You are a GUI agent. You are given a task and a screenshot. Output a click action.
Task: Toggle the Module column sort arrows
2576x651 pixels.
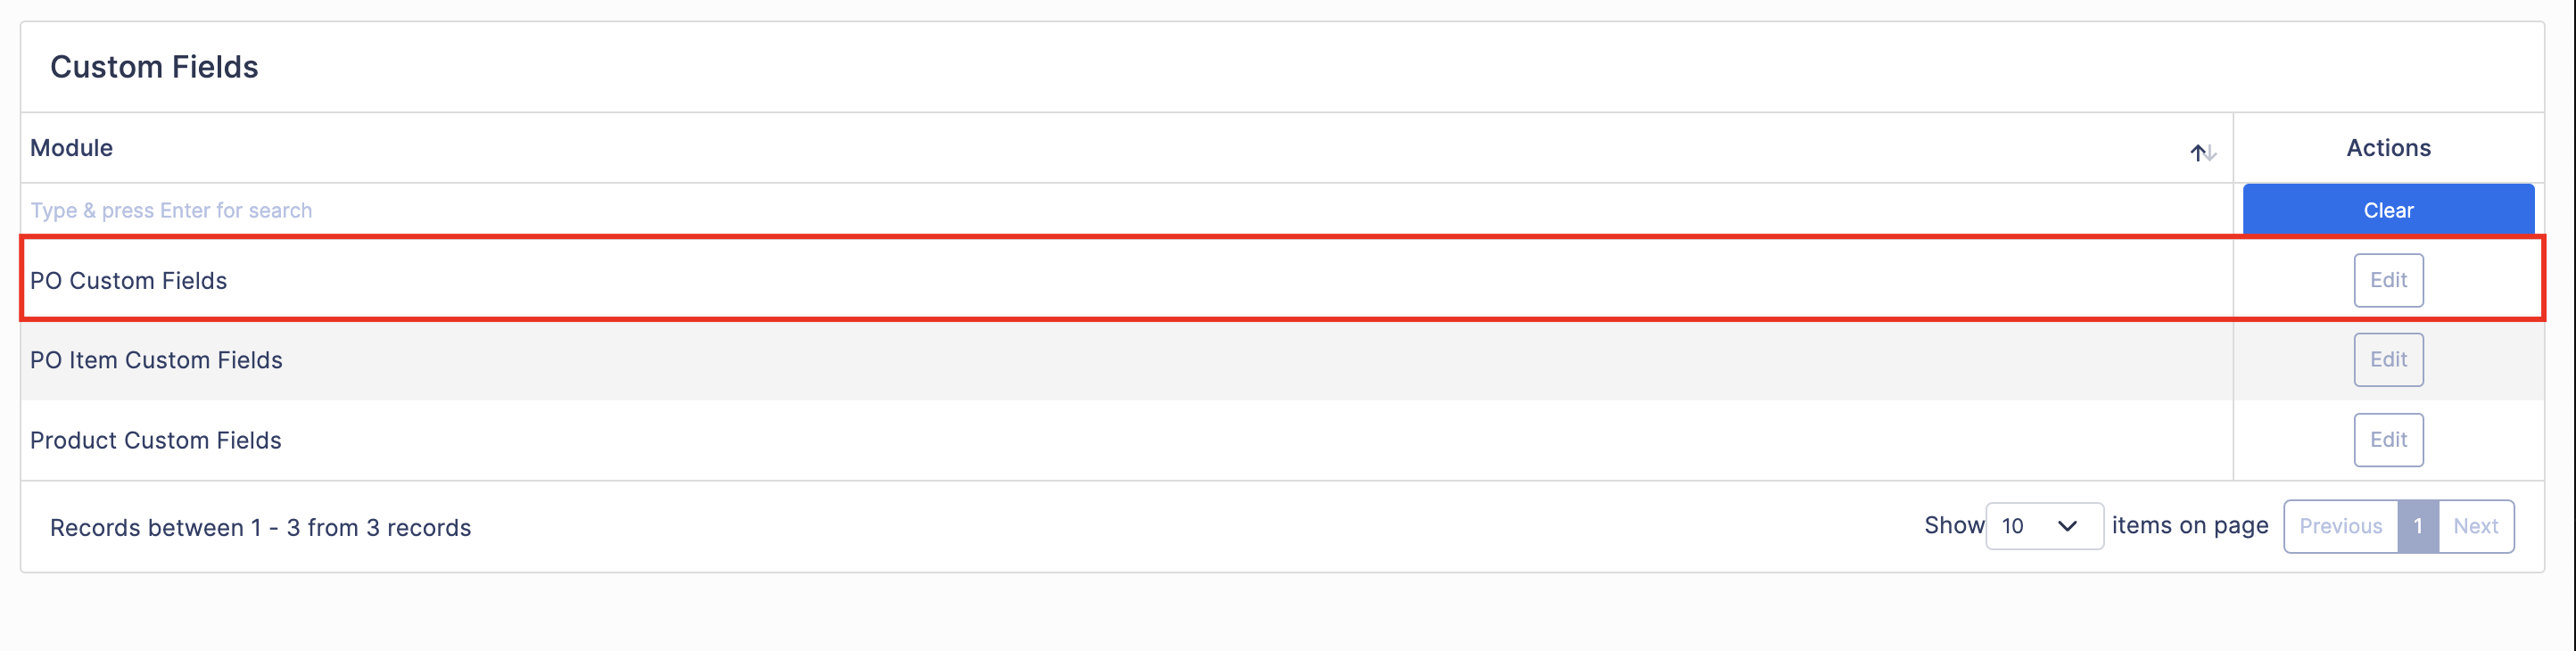2203,152
